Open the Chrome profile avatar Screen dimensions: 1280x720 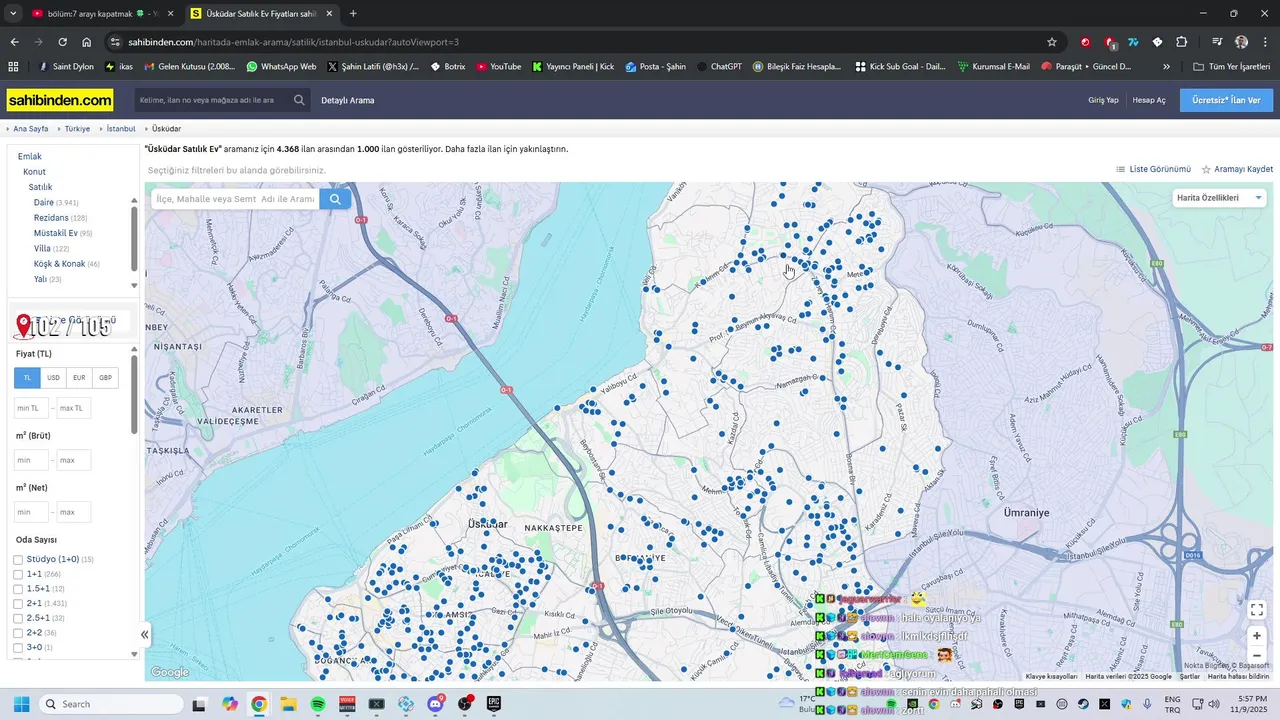tap(1241, 42)
